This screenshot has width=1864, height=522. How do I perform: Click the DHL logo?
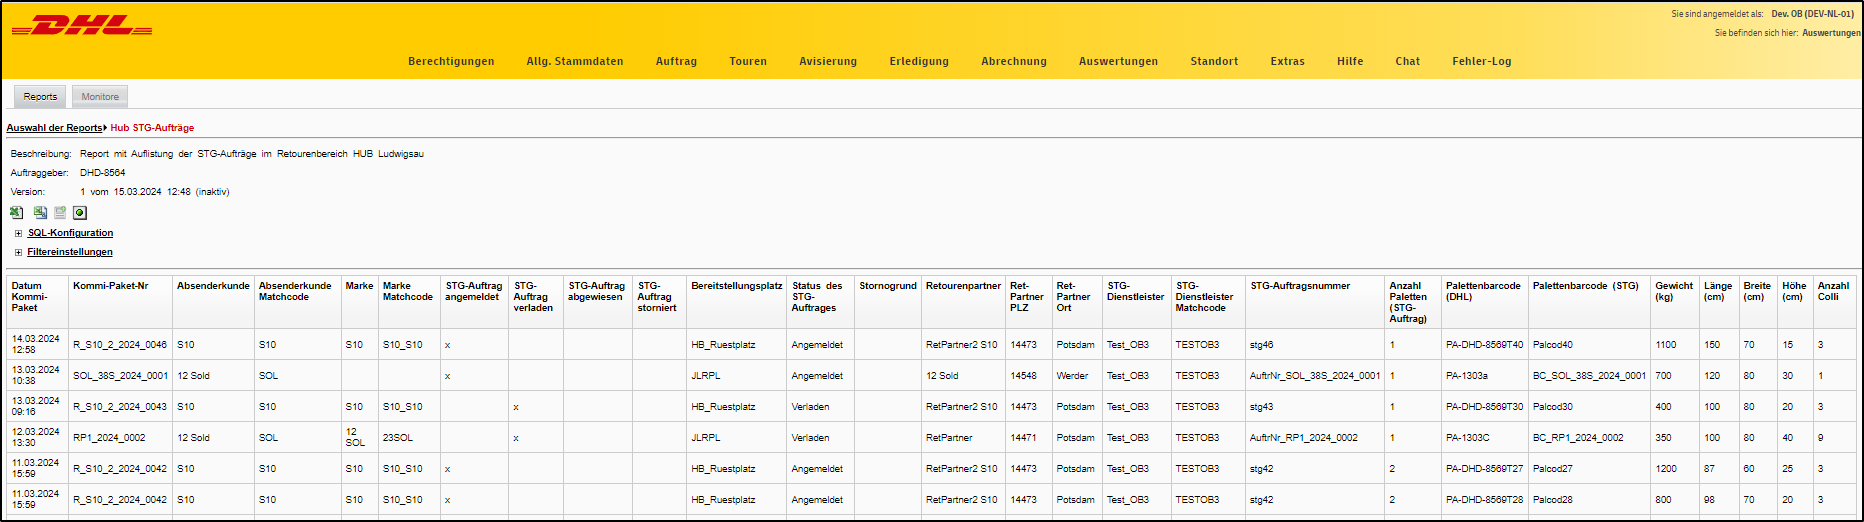82,26
